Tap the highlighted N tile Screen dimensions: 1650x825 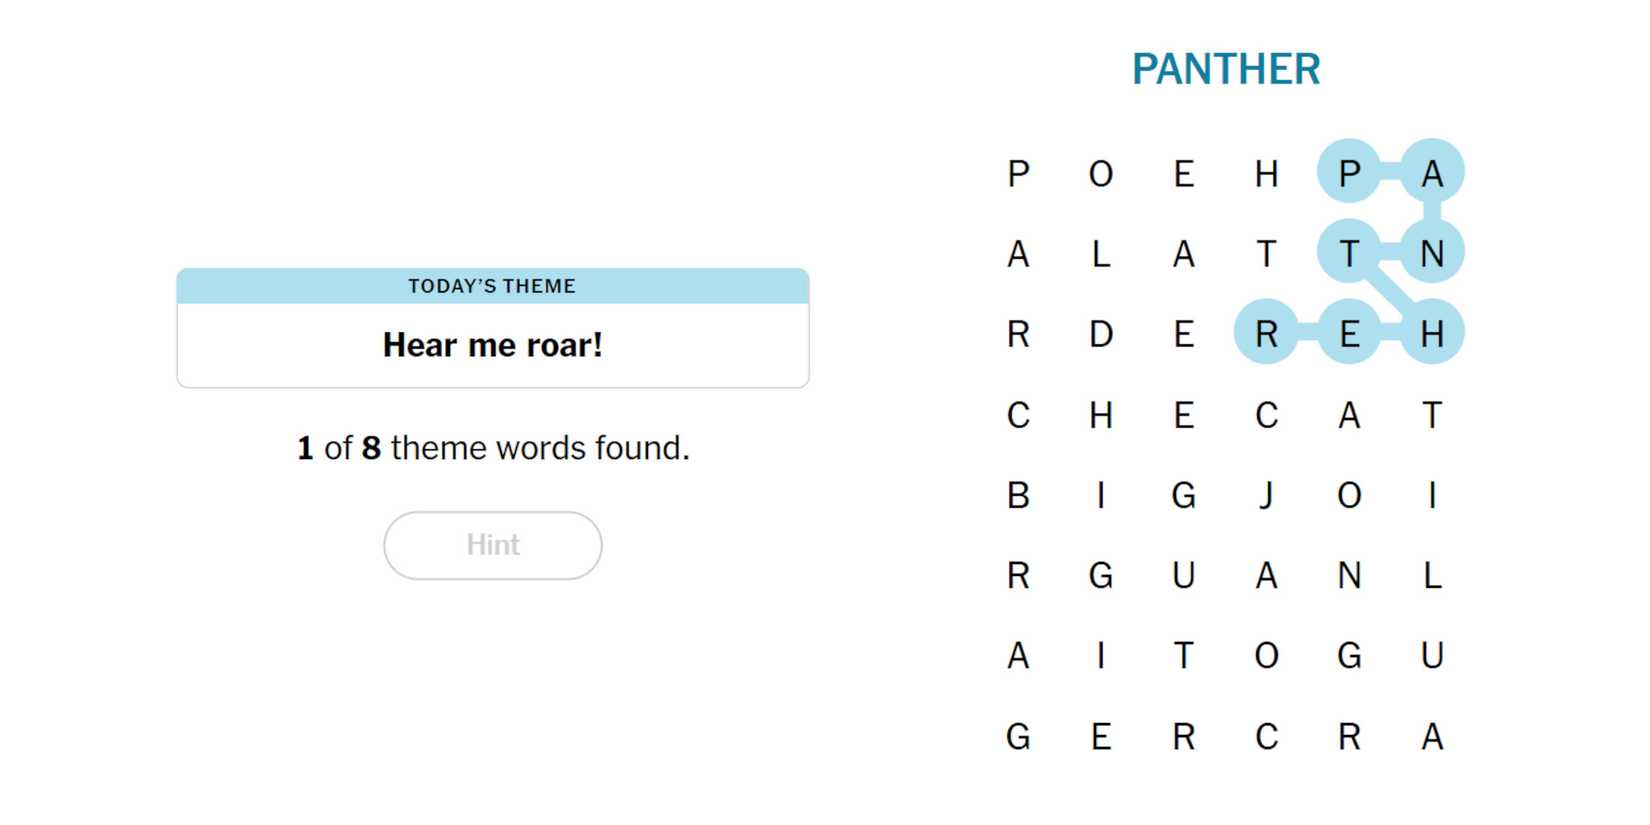[x=1432, y=253]
